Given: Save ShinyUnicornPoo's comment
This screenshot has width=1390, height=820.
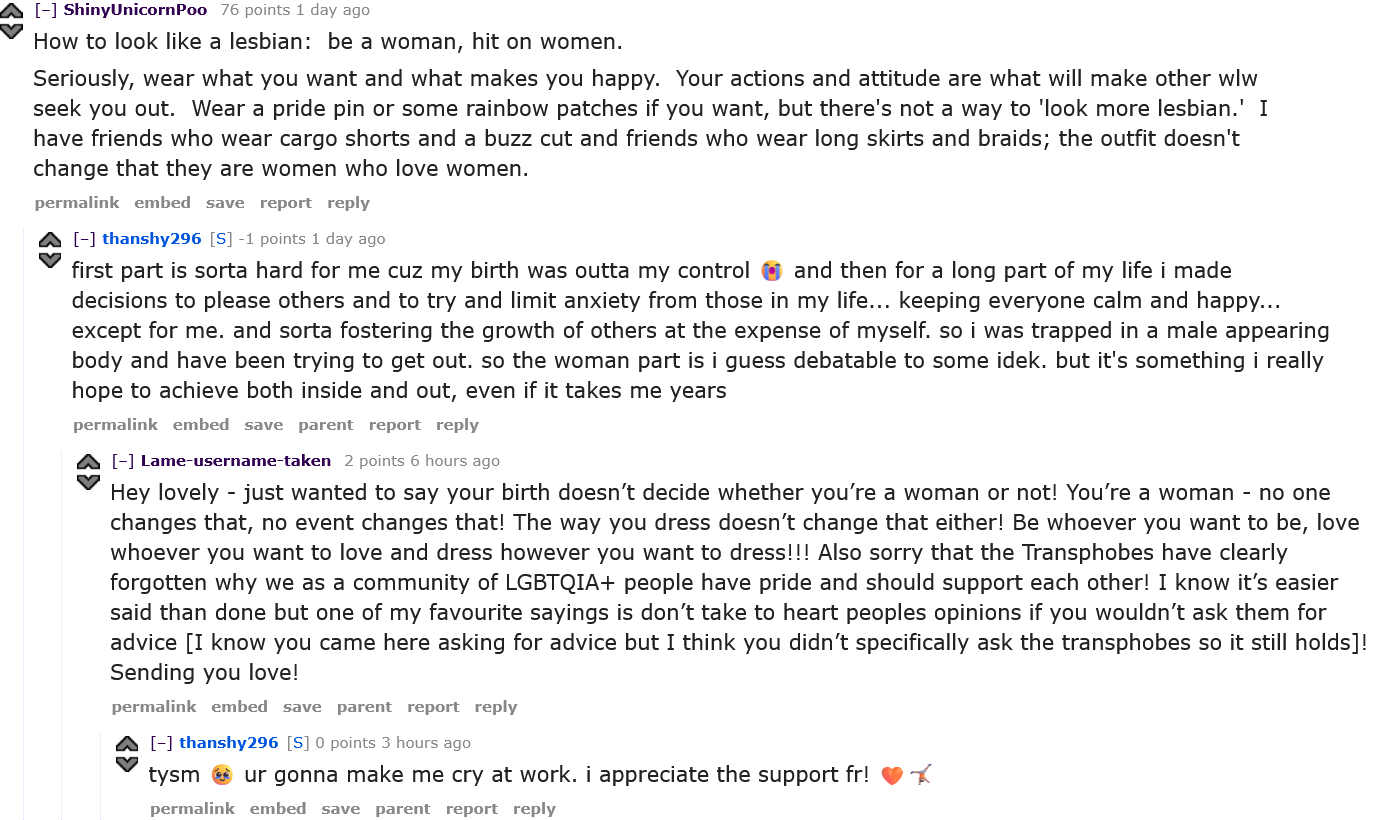Looking at the screenshot, I should tap(225, 203).
